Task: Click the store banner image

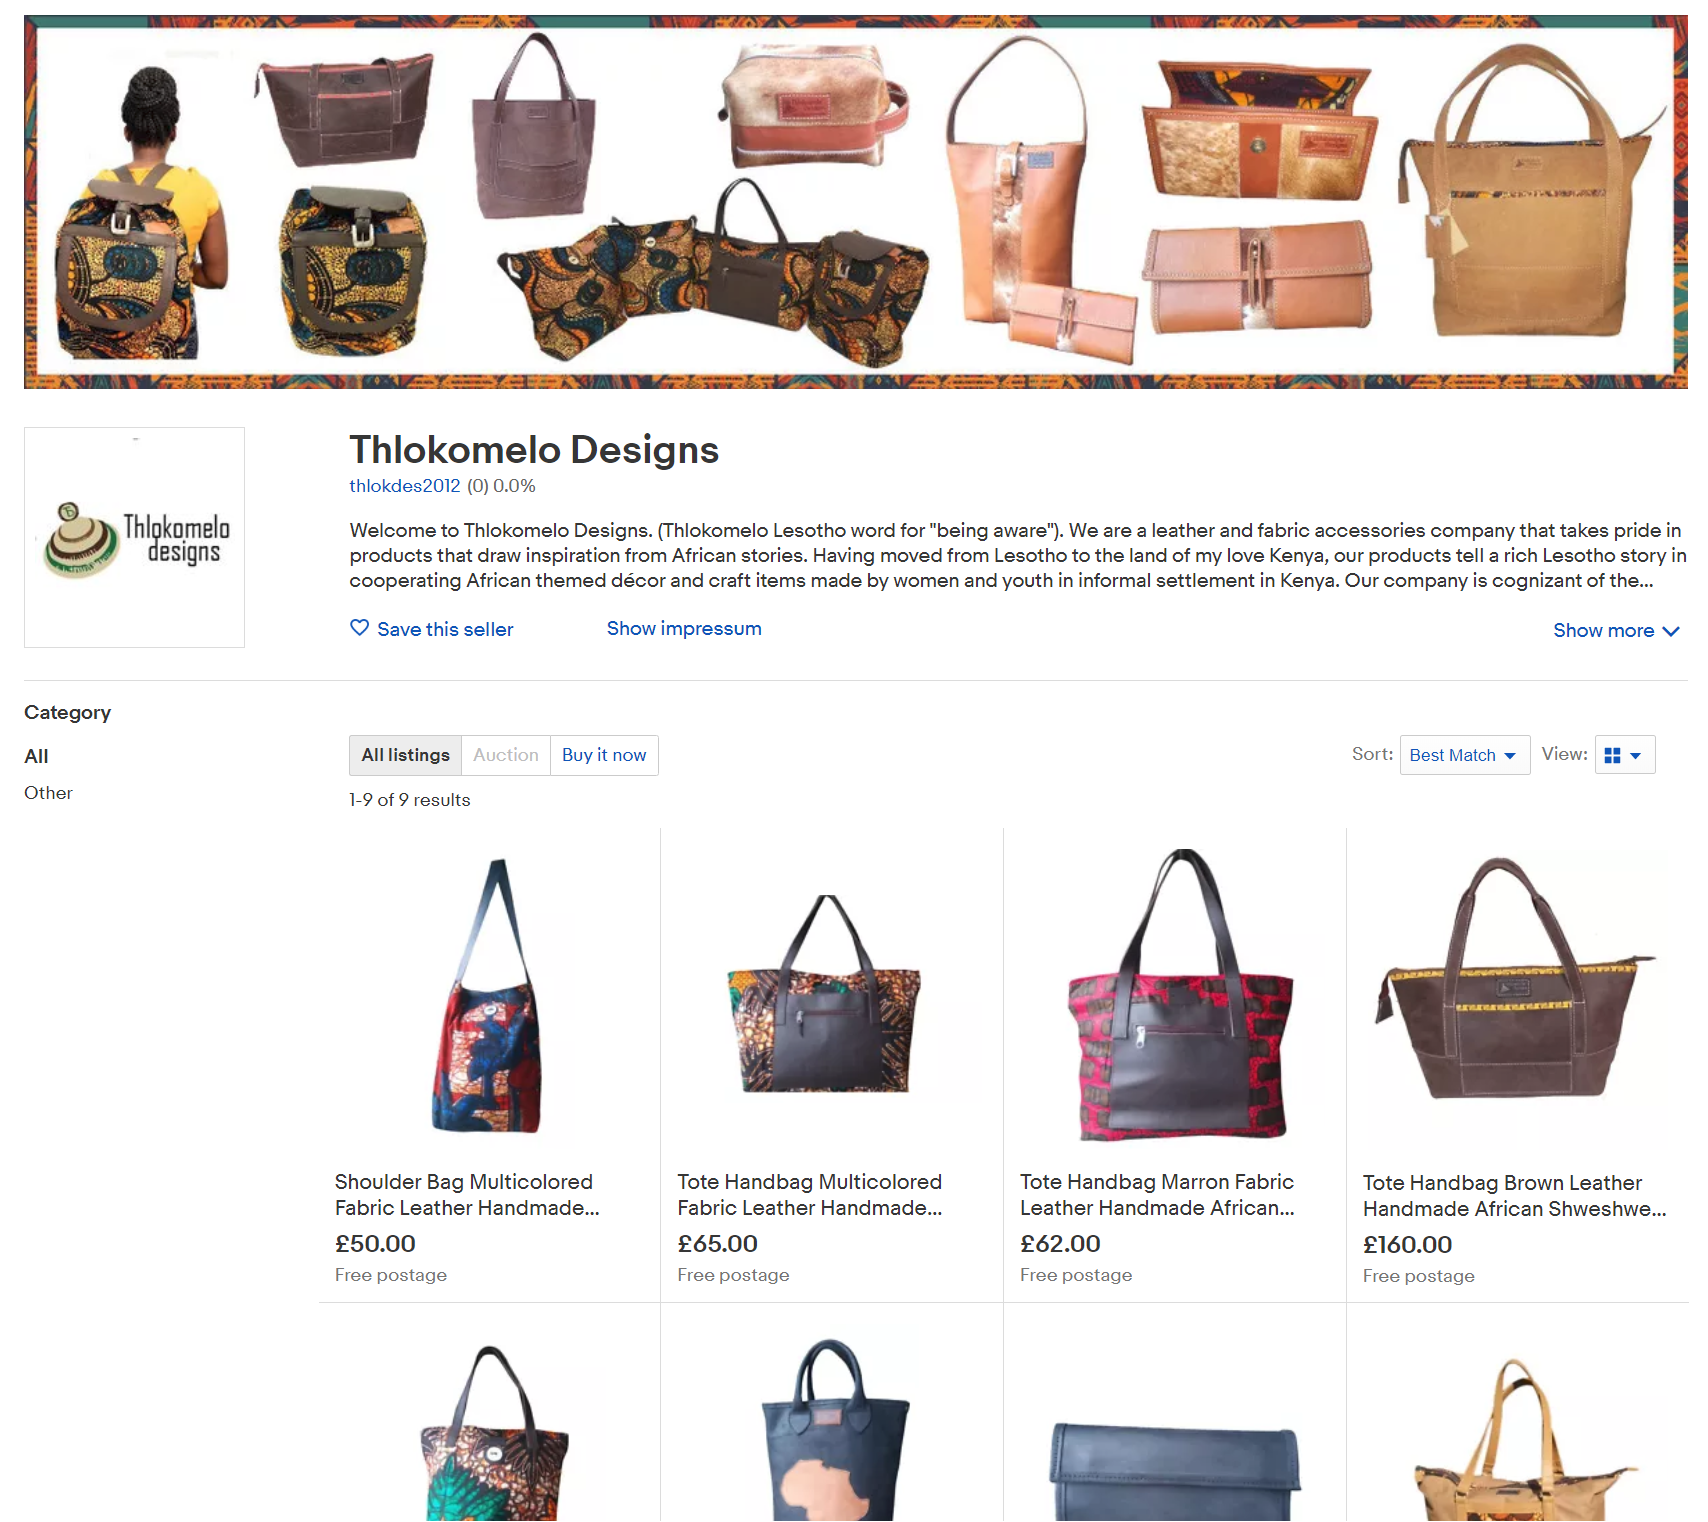Action: click(x=856, y=202)
